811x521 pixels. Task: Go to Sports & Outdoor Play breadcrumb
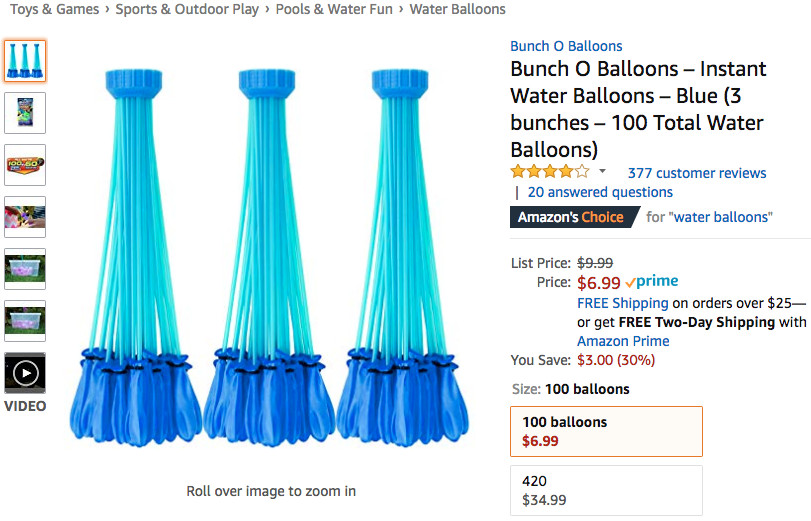(x=187, y=10)
